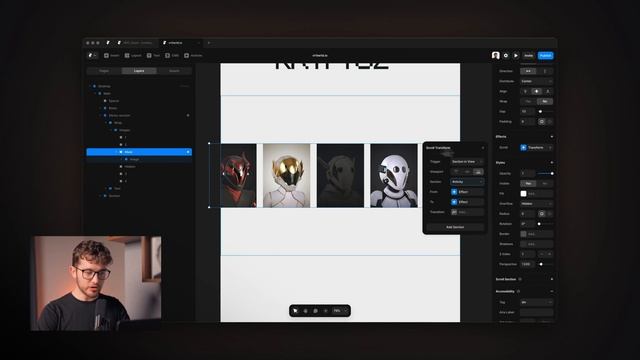Toggle uniform Padding mode

542,122
